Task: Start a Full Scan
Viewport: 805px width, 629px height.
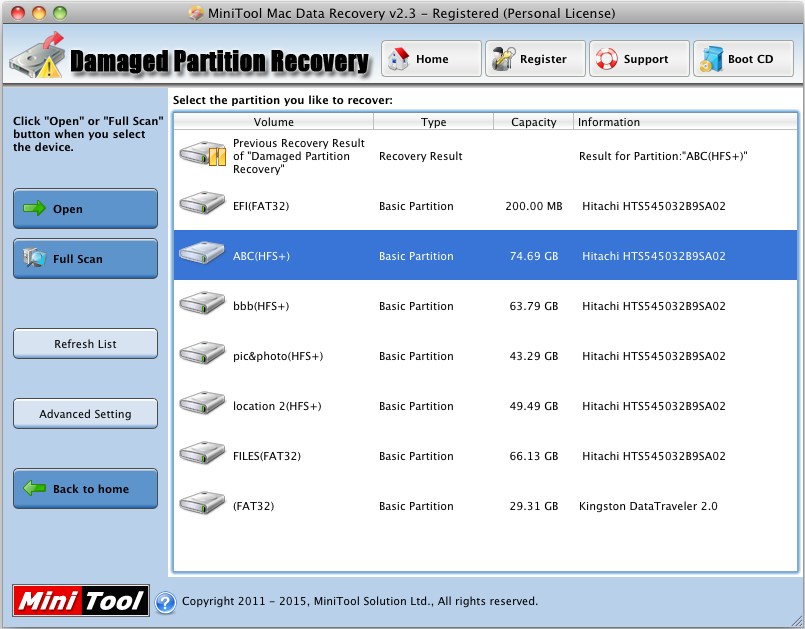Action: tap(85, 258)
